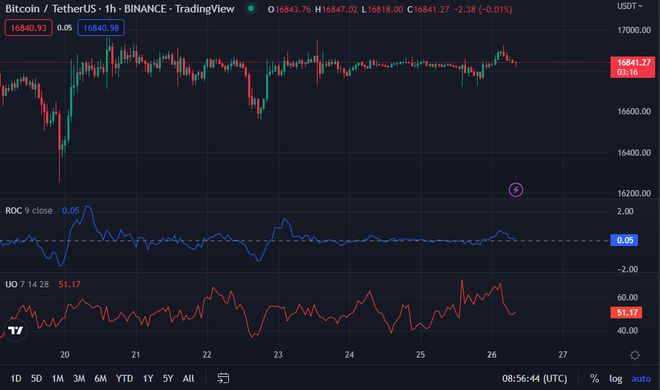The width and height of the screenshot is (660, 390).
Task: Select the All time range
Action: (189, 378)
